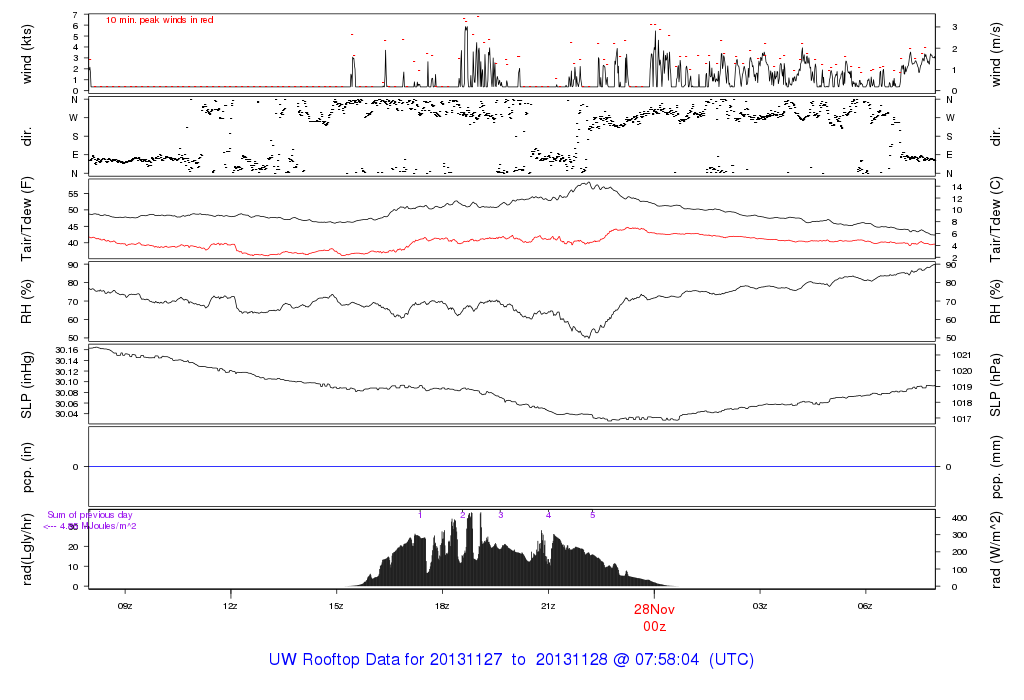The width and height of the screenshot is (1024, 700).
Task: Click the 'wind (m/s)' right axis label
Action: 995,54
